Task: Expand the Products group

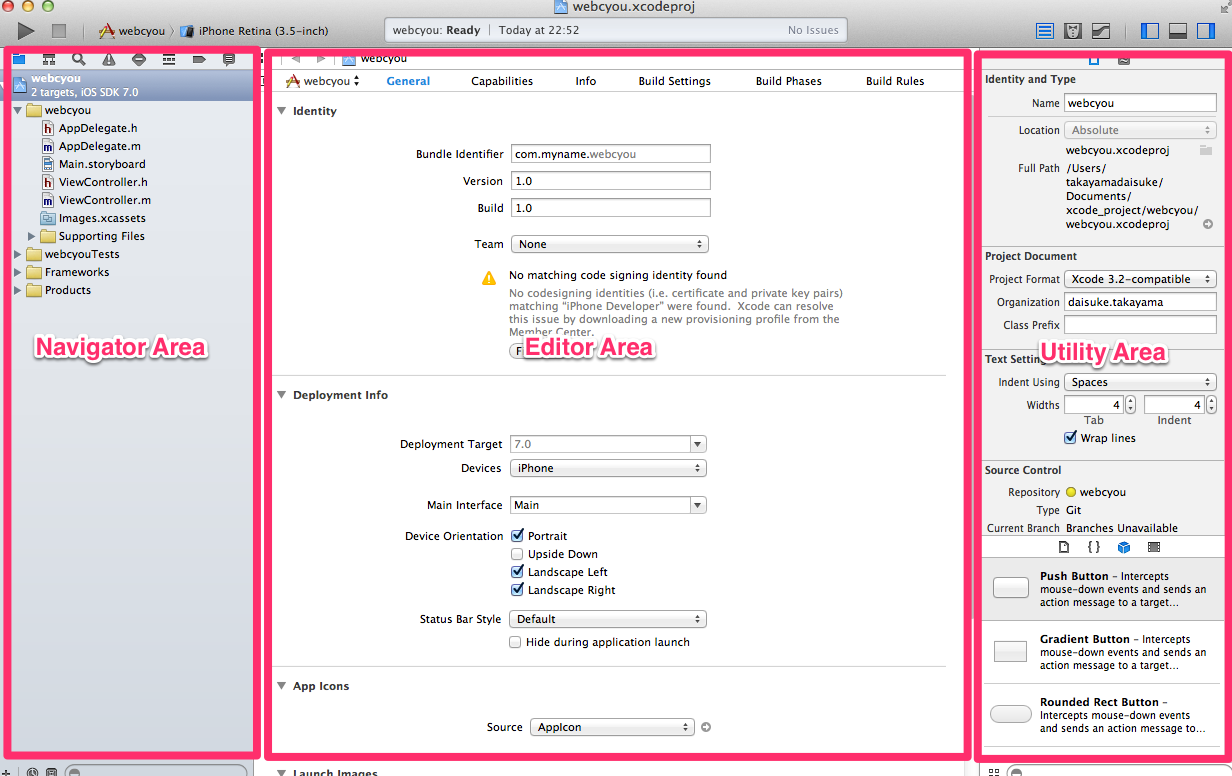Action: pos(18,290)
